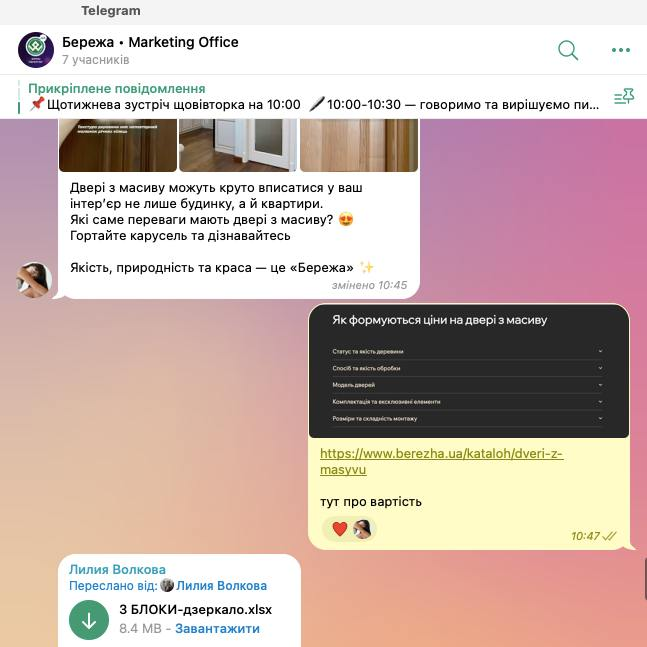Show pinned messages list icon
647x647 pixels.
tap(624, 97)
